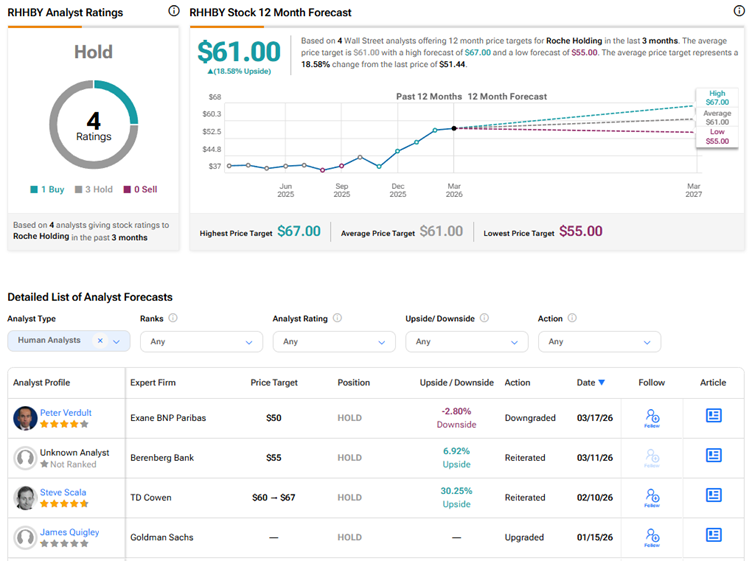
Task: Open the info icon beside RHHBY Analyst Ratings
Action: click(174, 12)
